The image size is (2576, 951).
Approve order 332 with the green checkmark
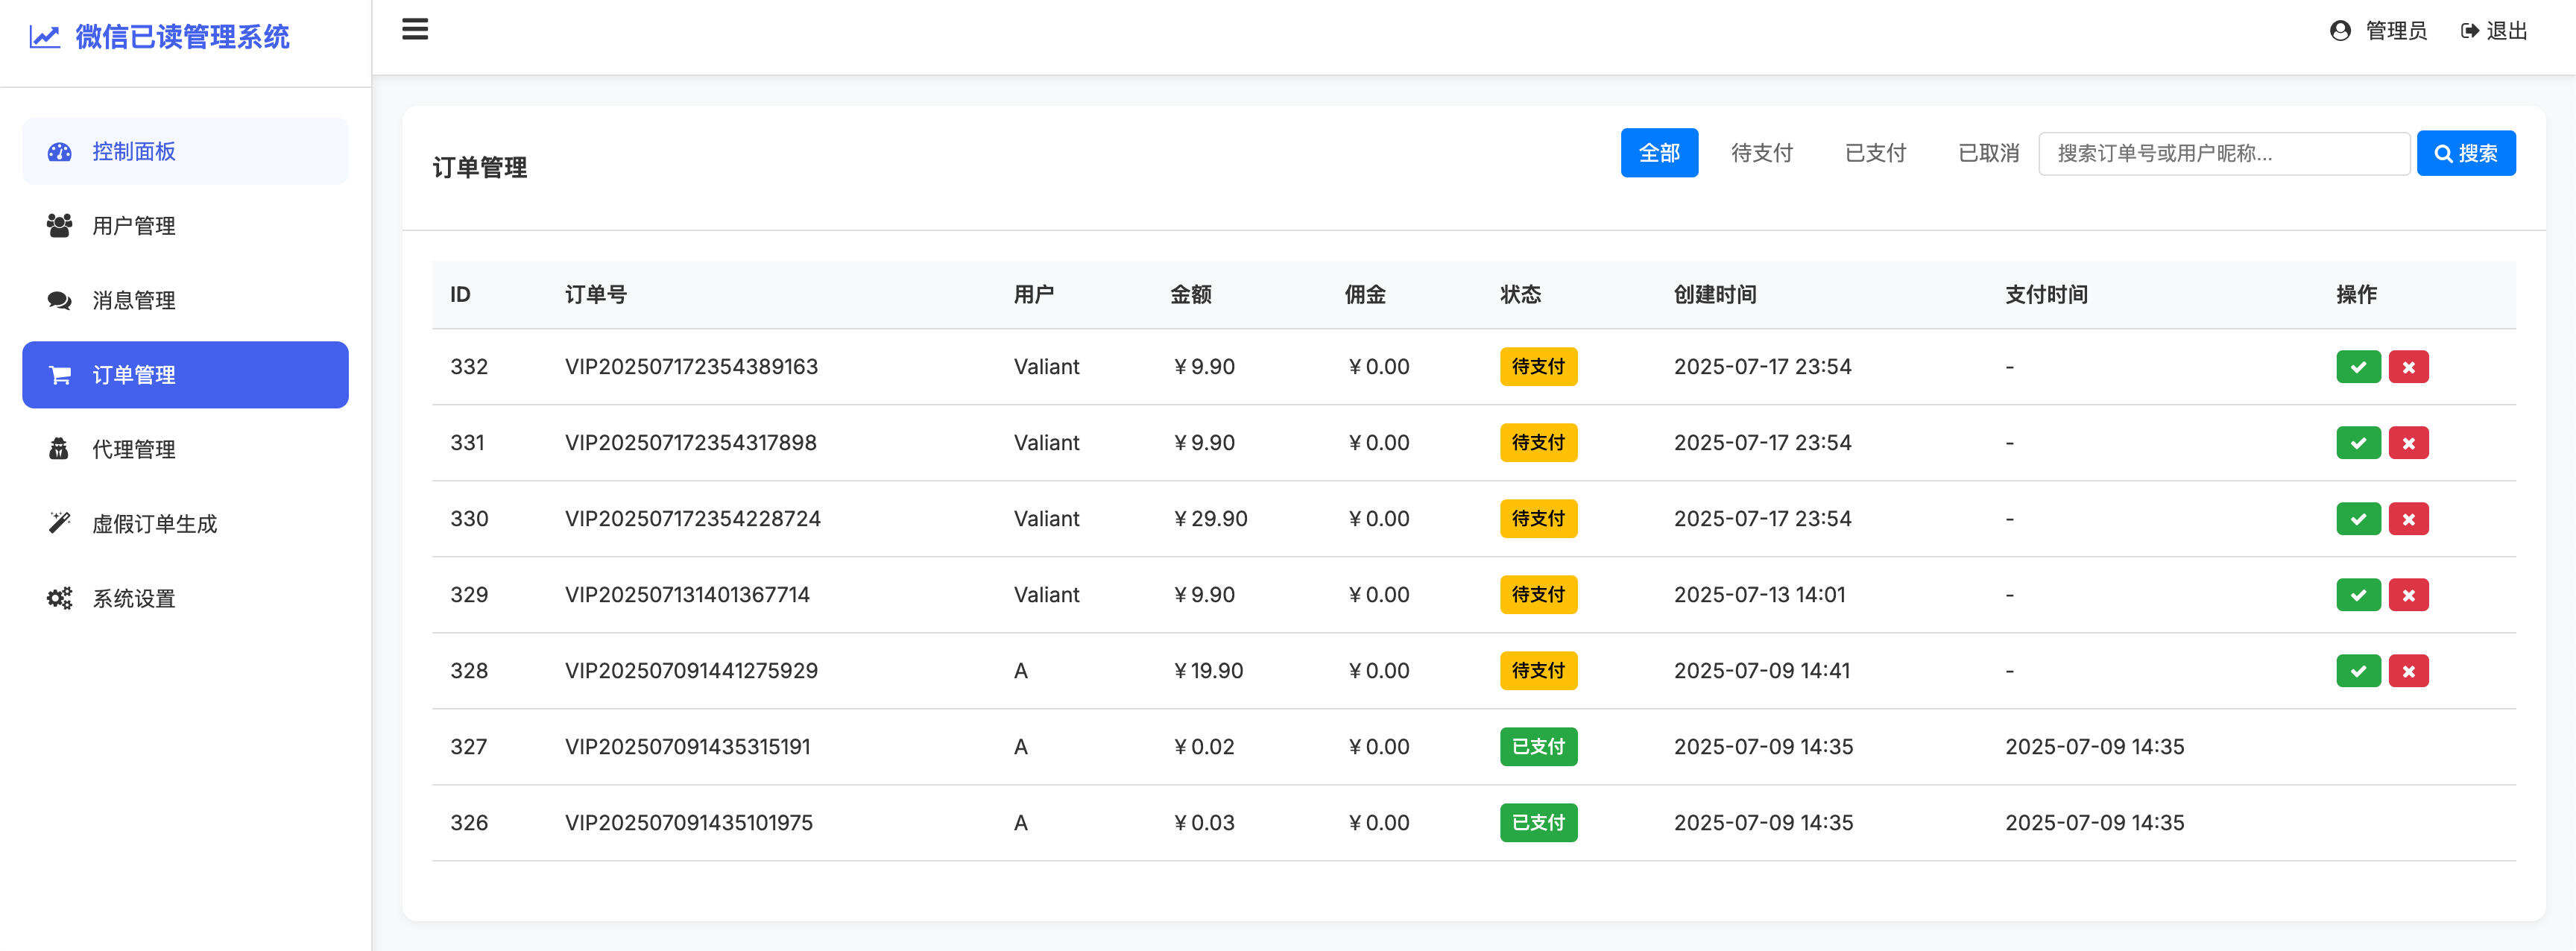click(2358, 366)
